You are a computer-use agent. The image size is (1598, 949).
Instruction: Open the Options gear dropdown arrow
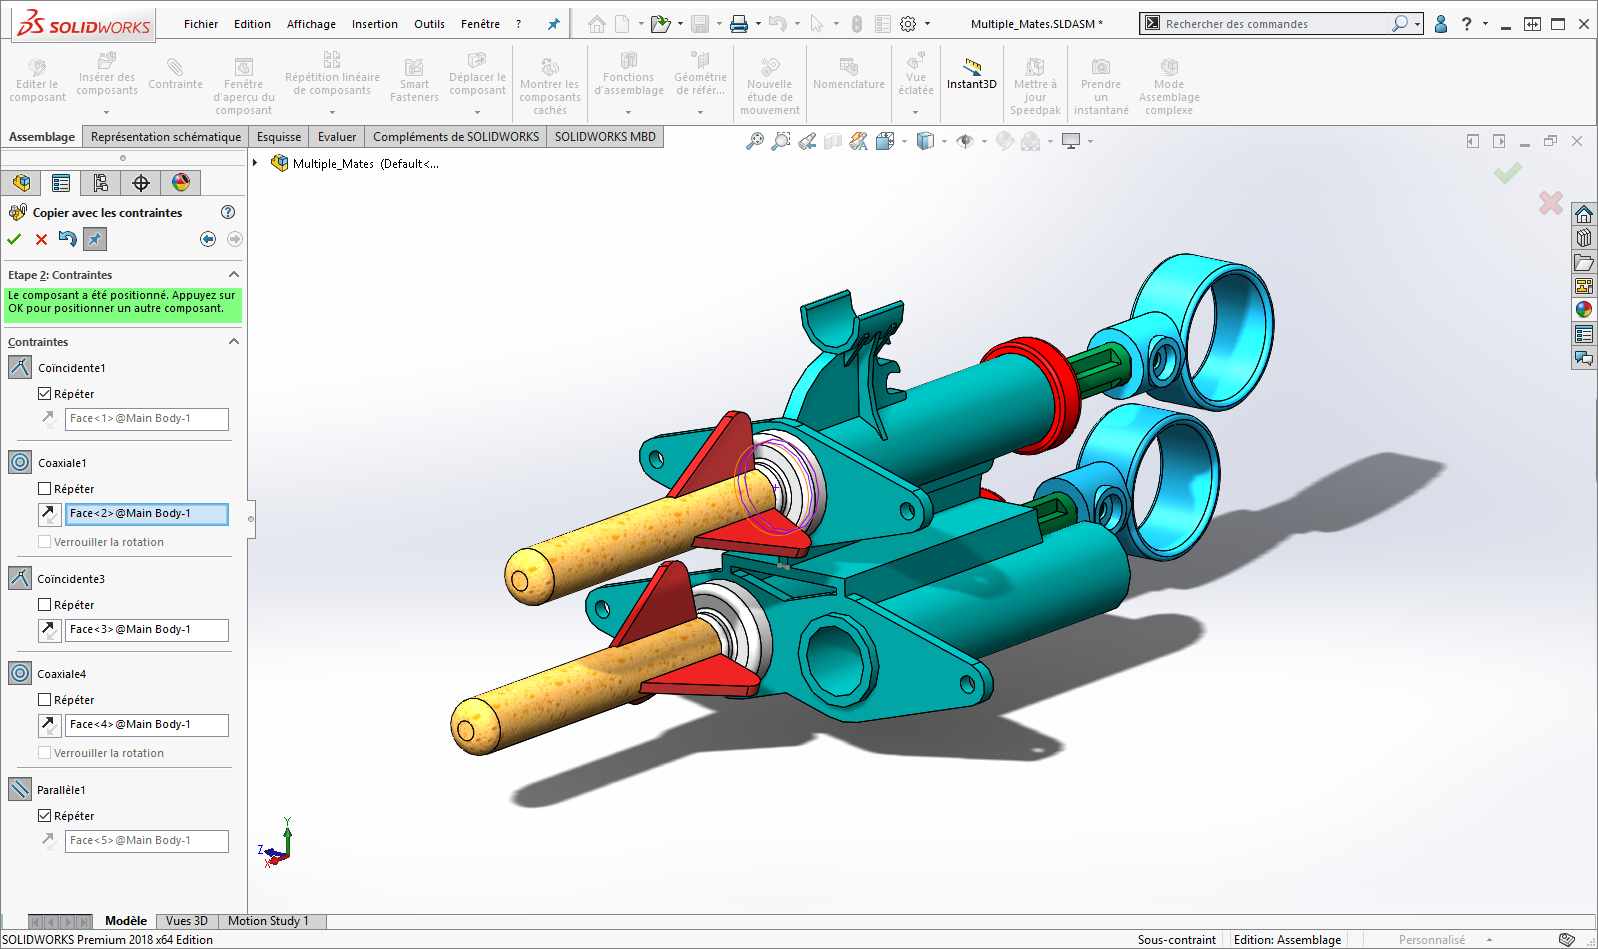coord(927,24)
